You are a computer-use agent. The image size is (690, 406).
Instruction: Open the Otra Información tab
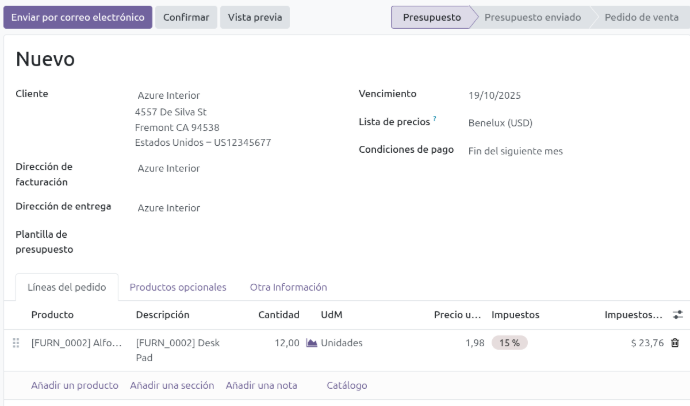coord(288,287)
